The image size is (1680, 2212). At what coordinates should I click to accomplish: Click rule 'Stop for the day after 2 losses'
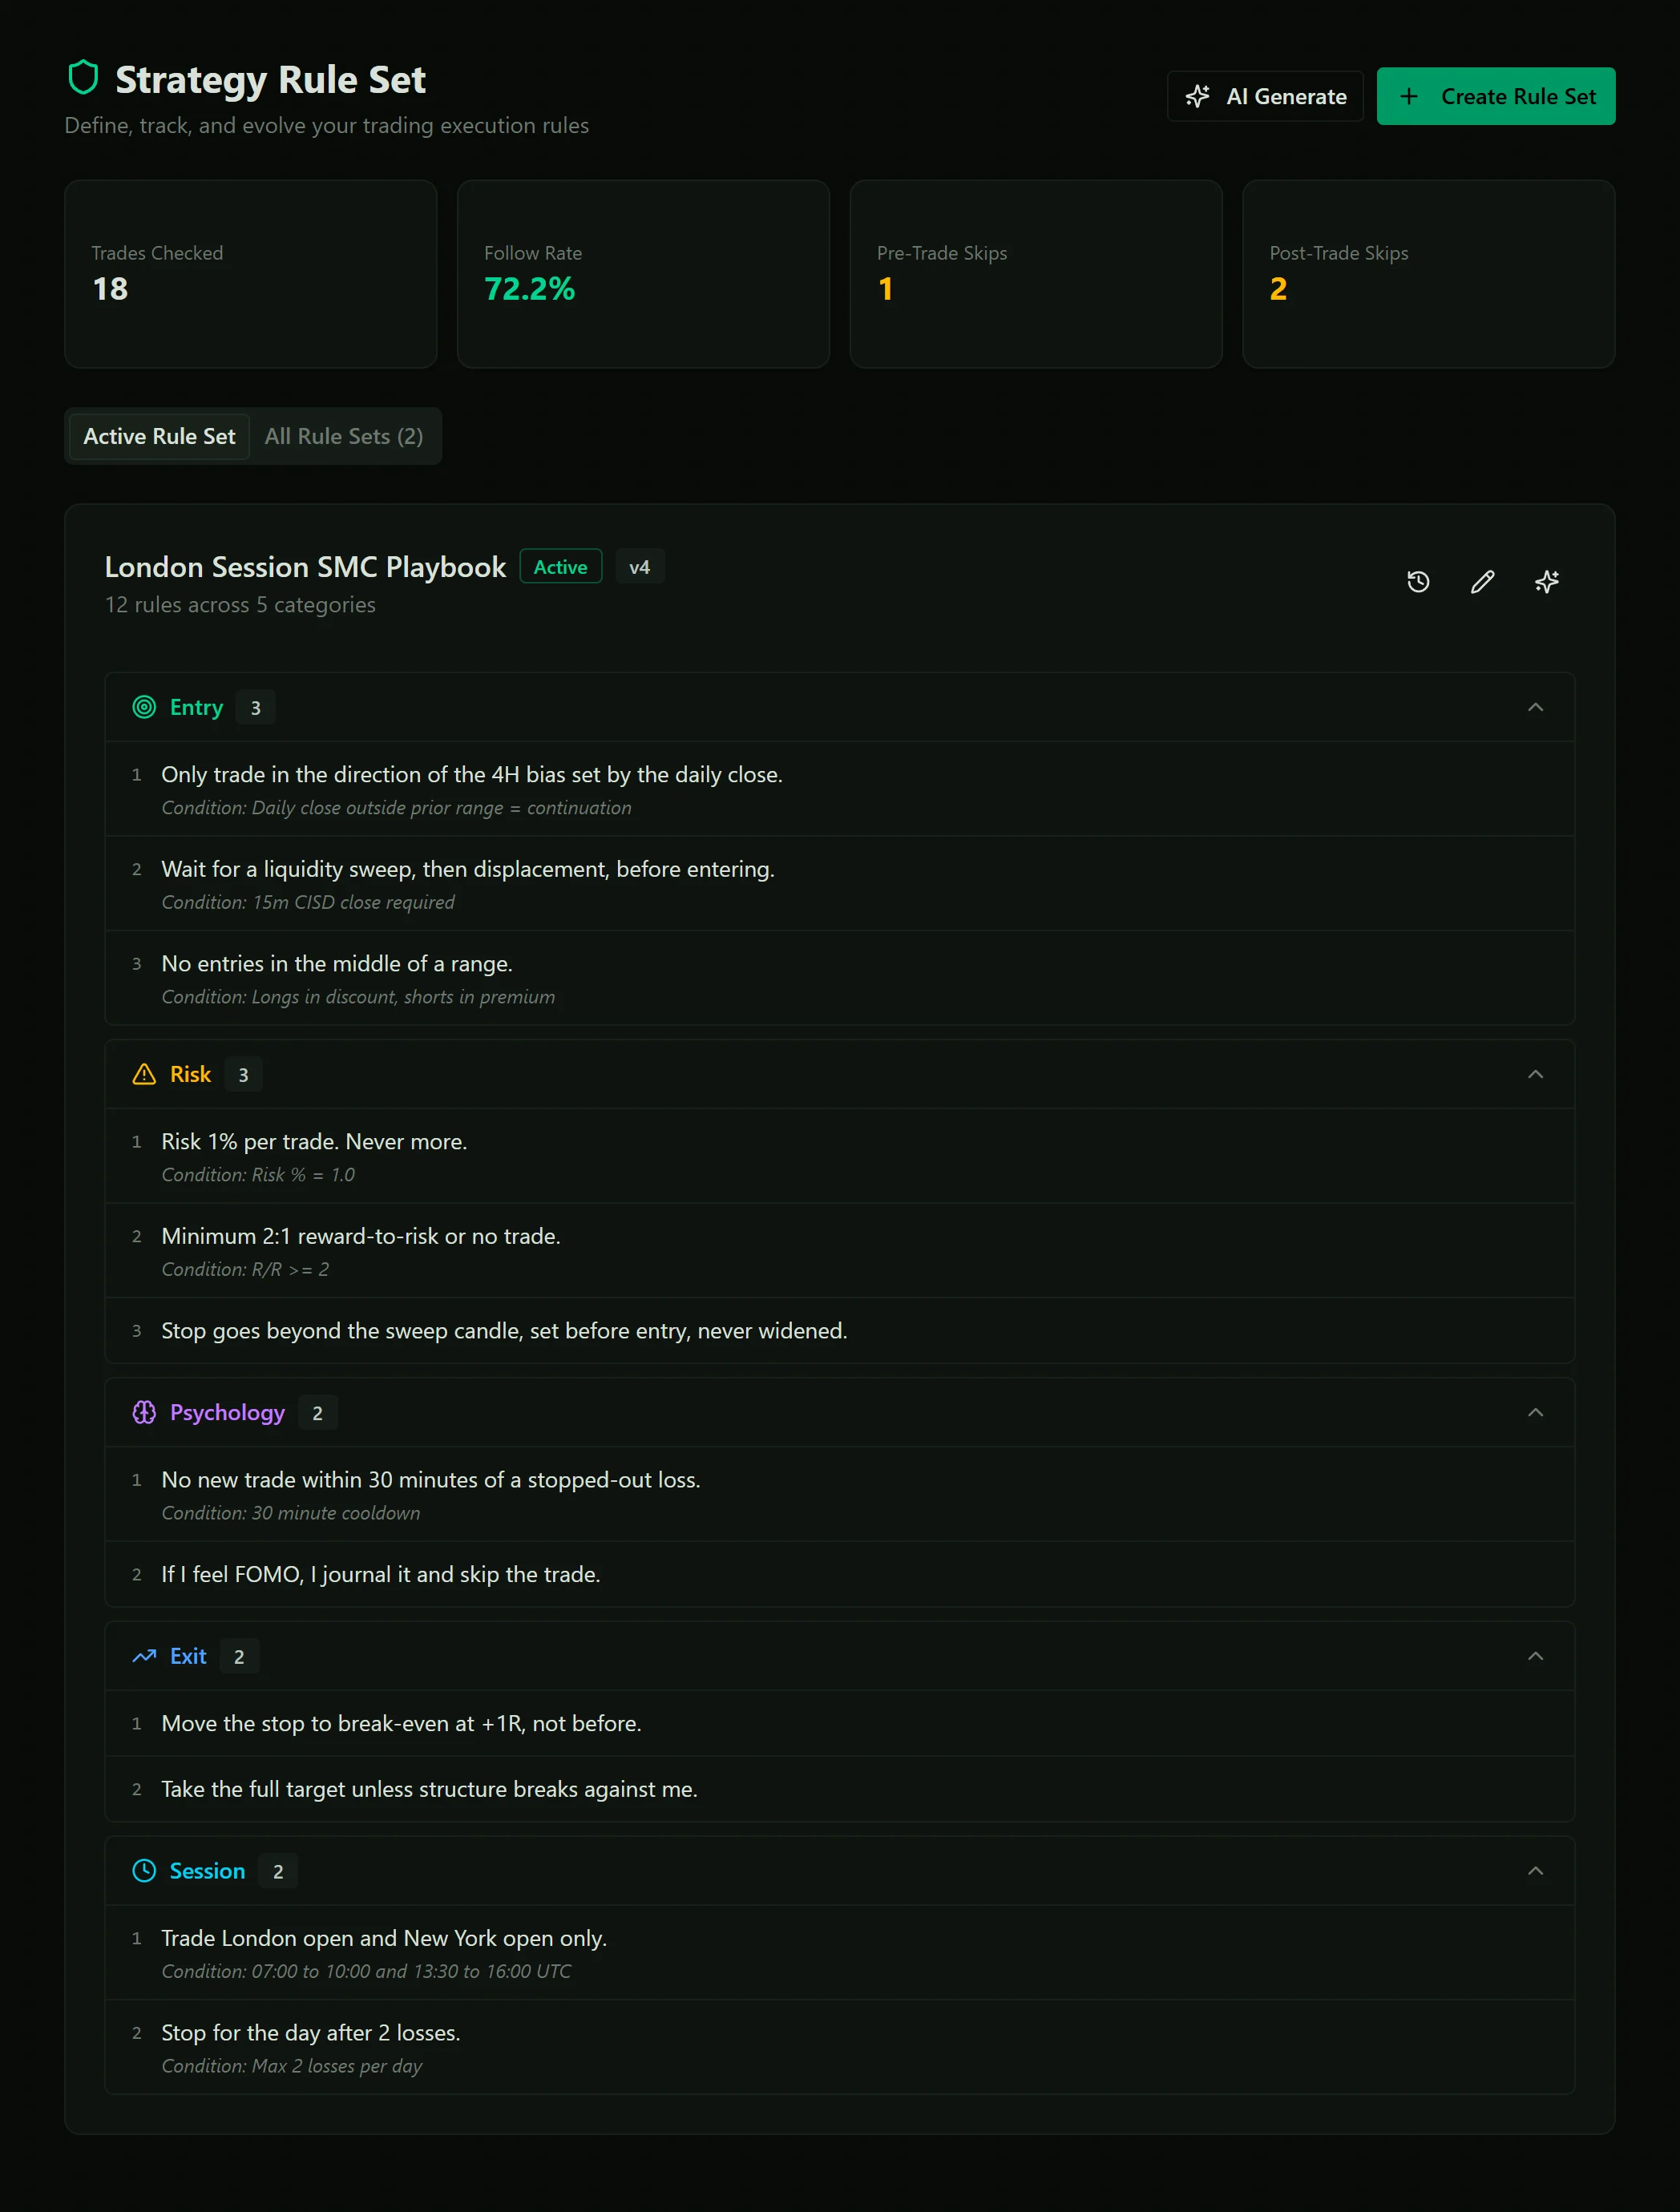click(x=840, y=2047)
